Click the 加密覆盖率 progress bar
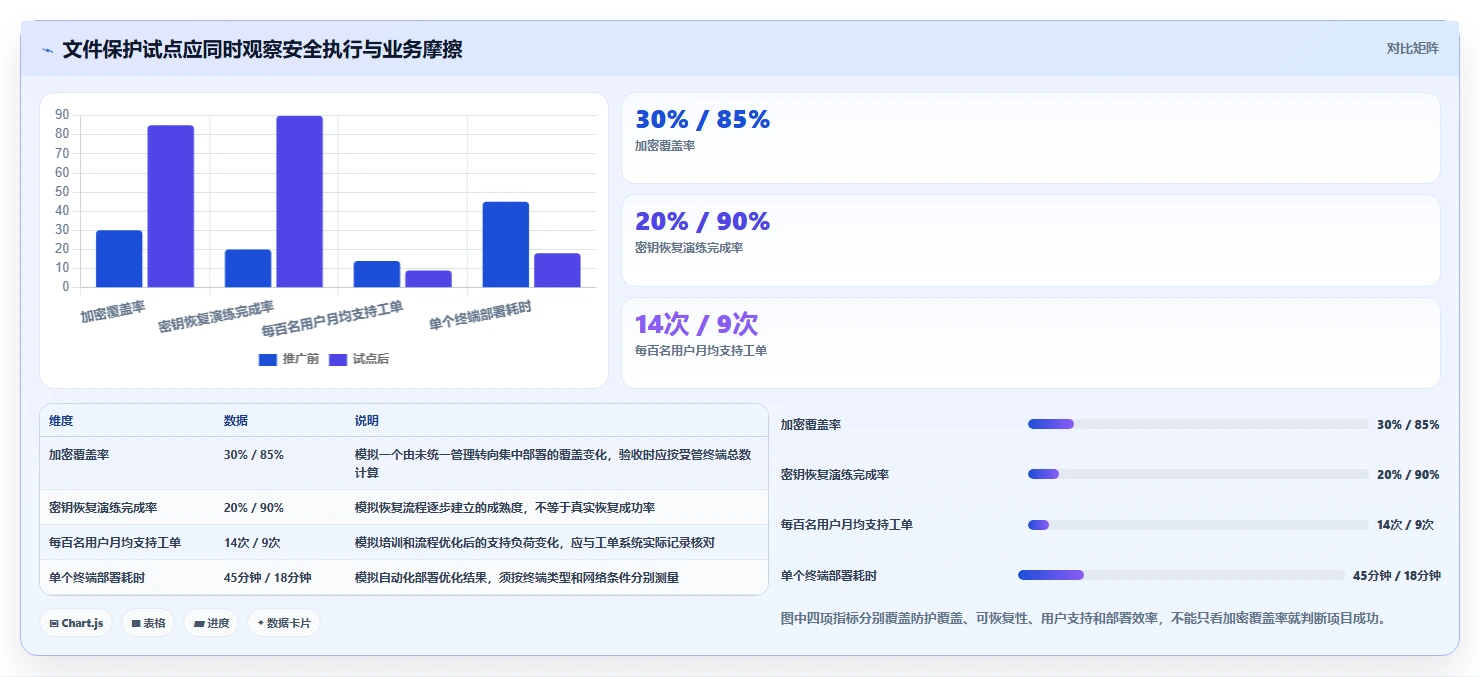1480x677 pixels. click(1198, 424)
